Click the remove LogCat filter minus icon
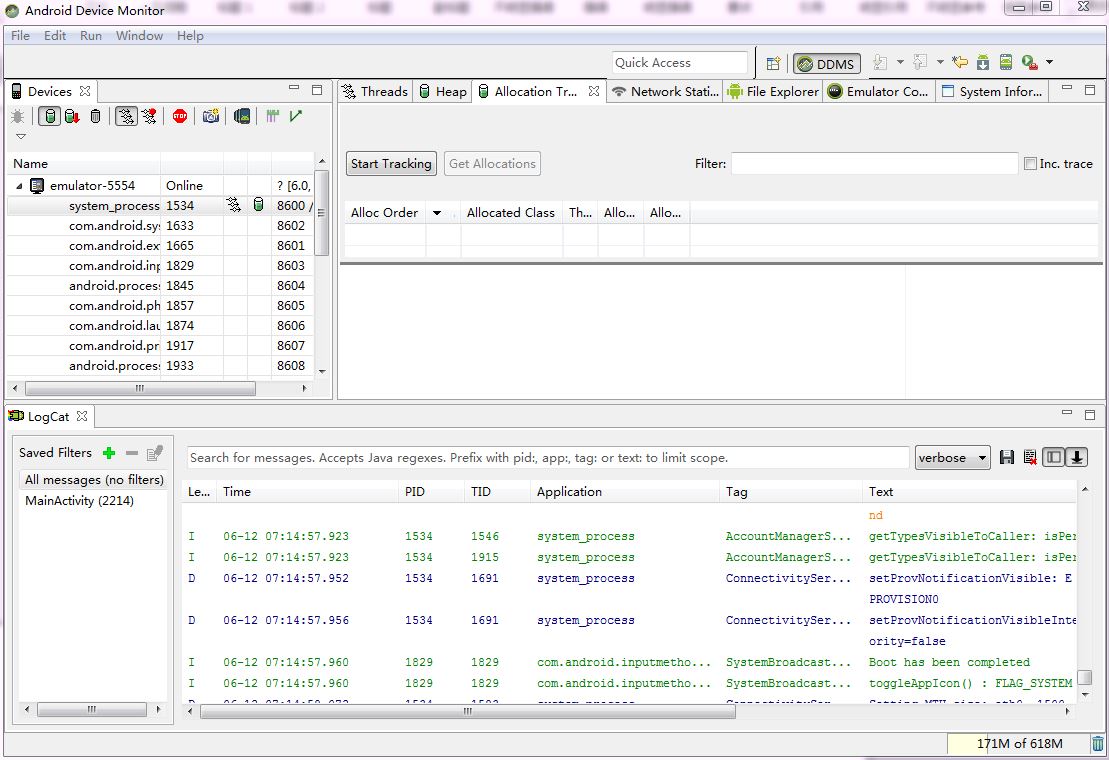Viewport: 1109px width, 760px height. [132, 452]
